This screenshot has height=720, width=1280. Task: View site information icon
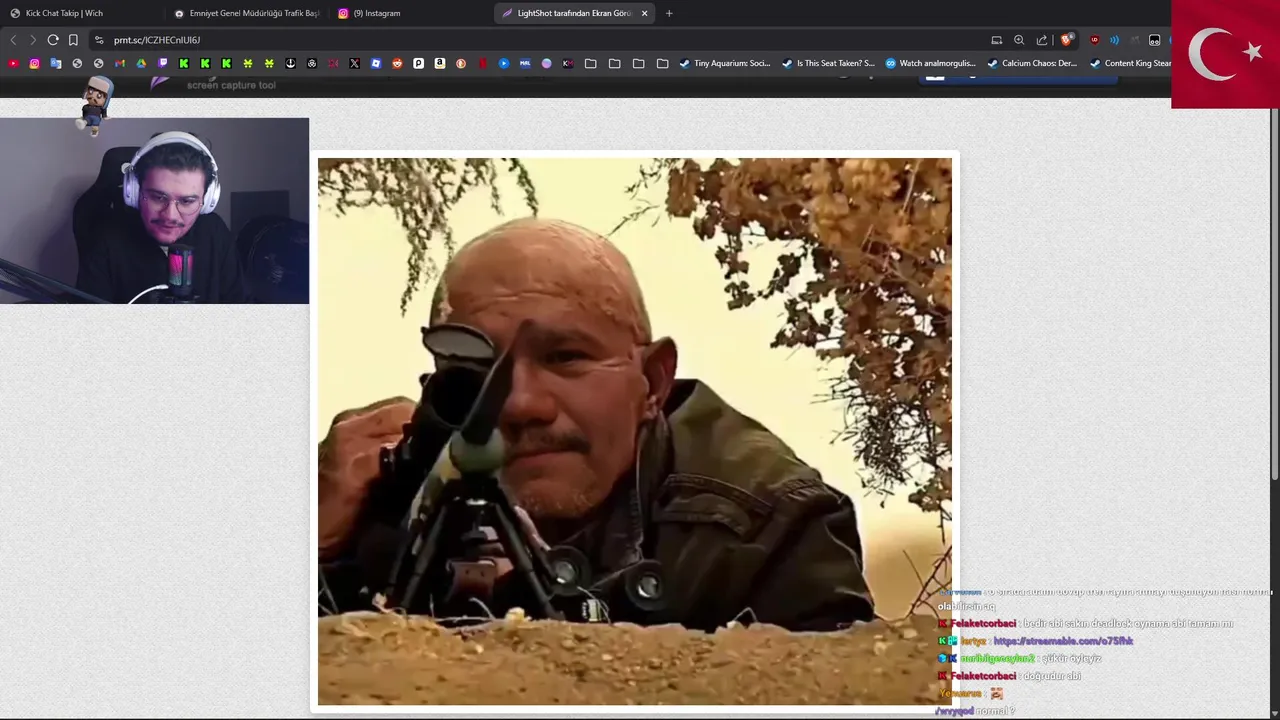click(98, 40)
